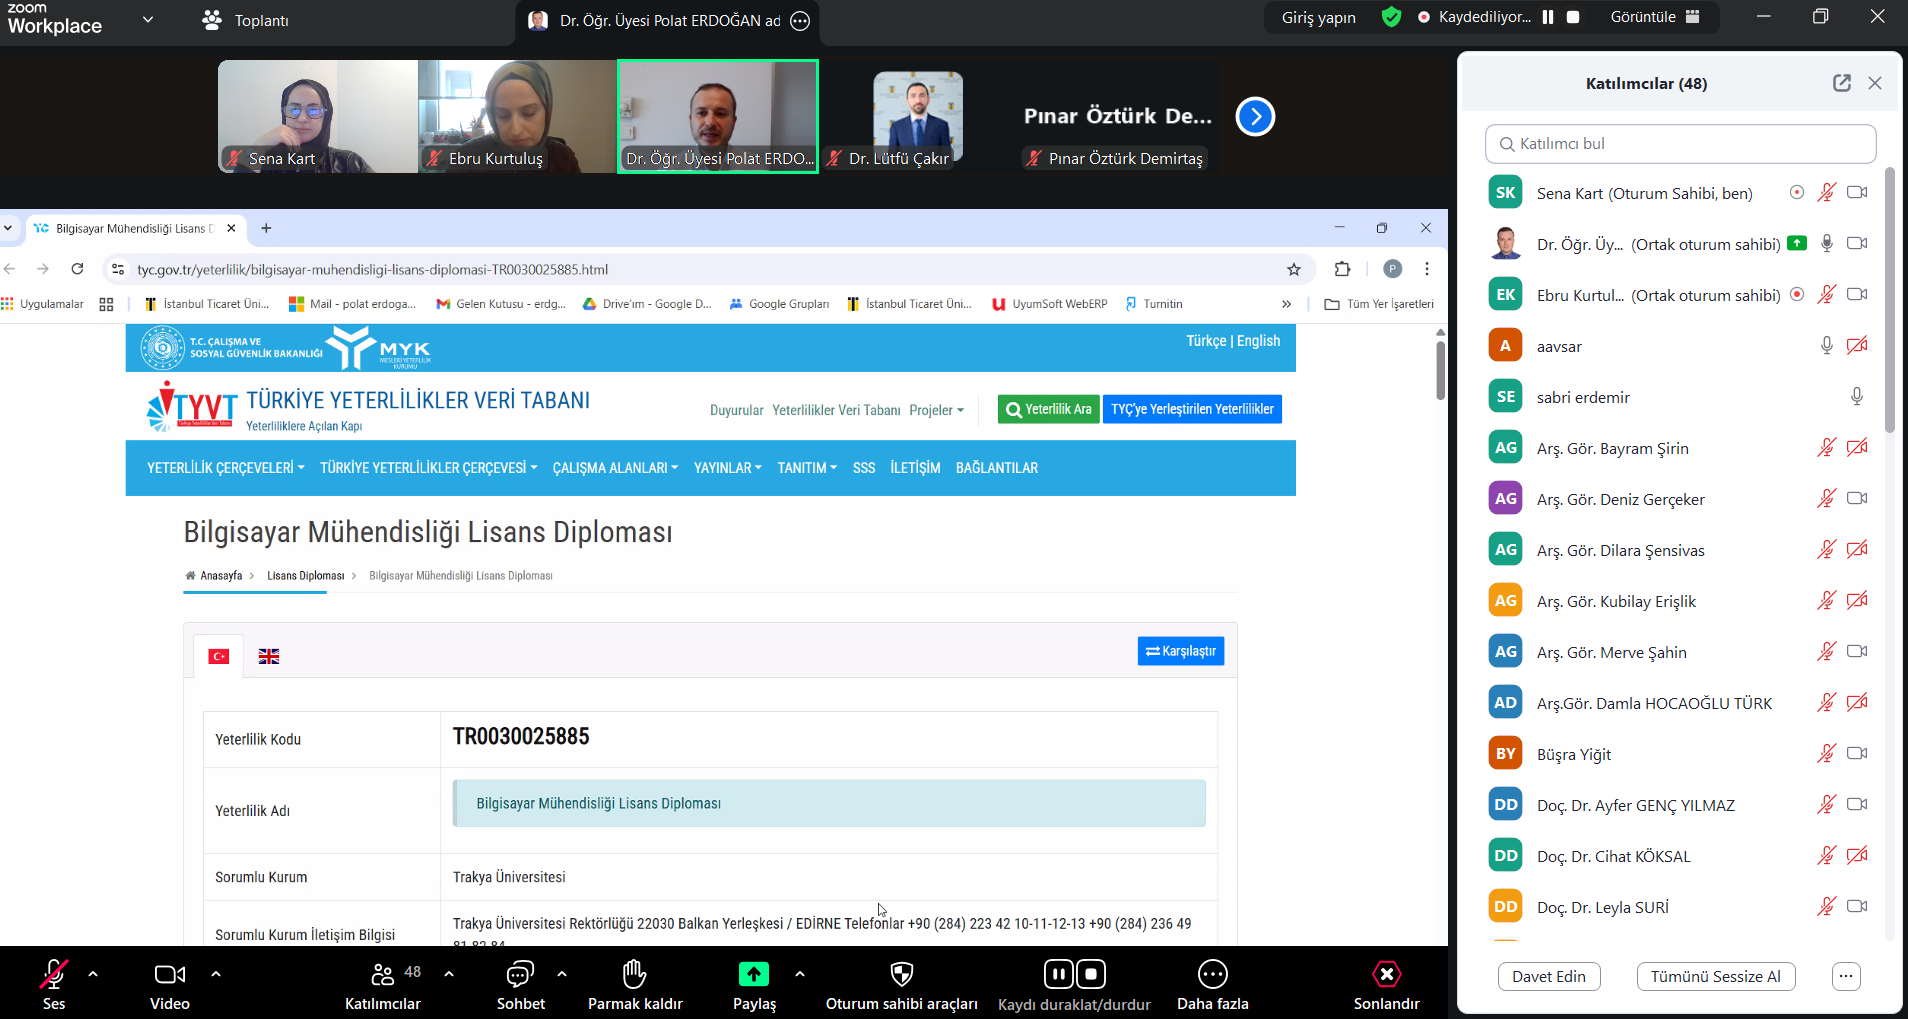
Task: Click the Tümünü Sessize Al button
Action: (1715, 976)
